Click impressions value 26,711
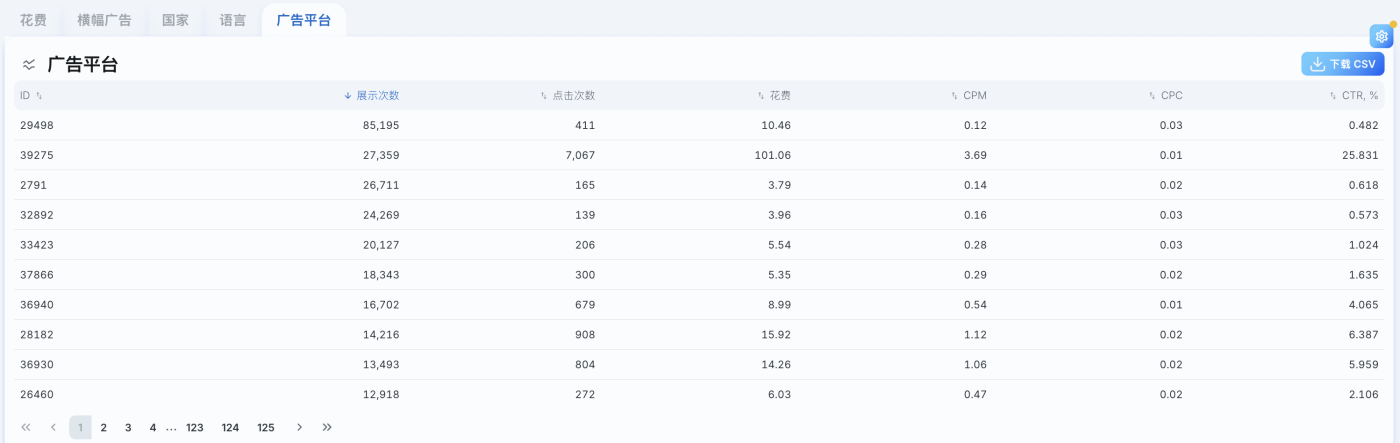This screenshot has height=443, width=1400. pyautogui.click(x=381, y=185)
